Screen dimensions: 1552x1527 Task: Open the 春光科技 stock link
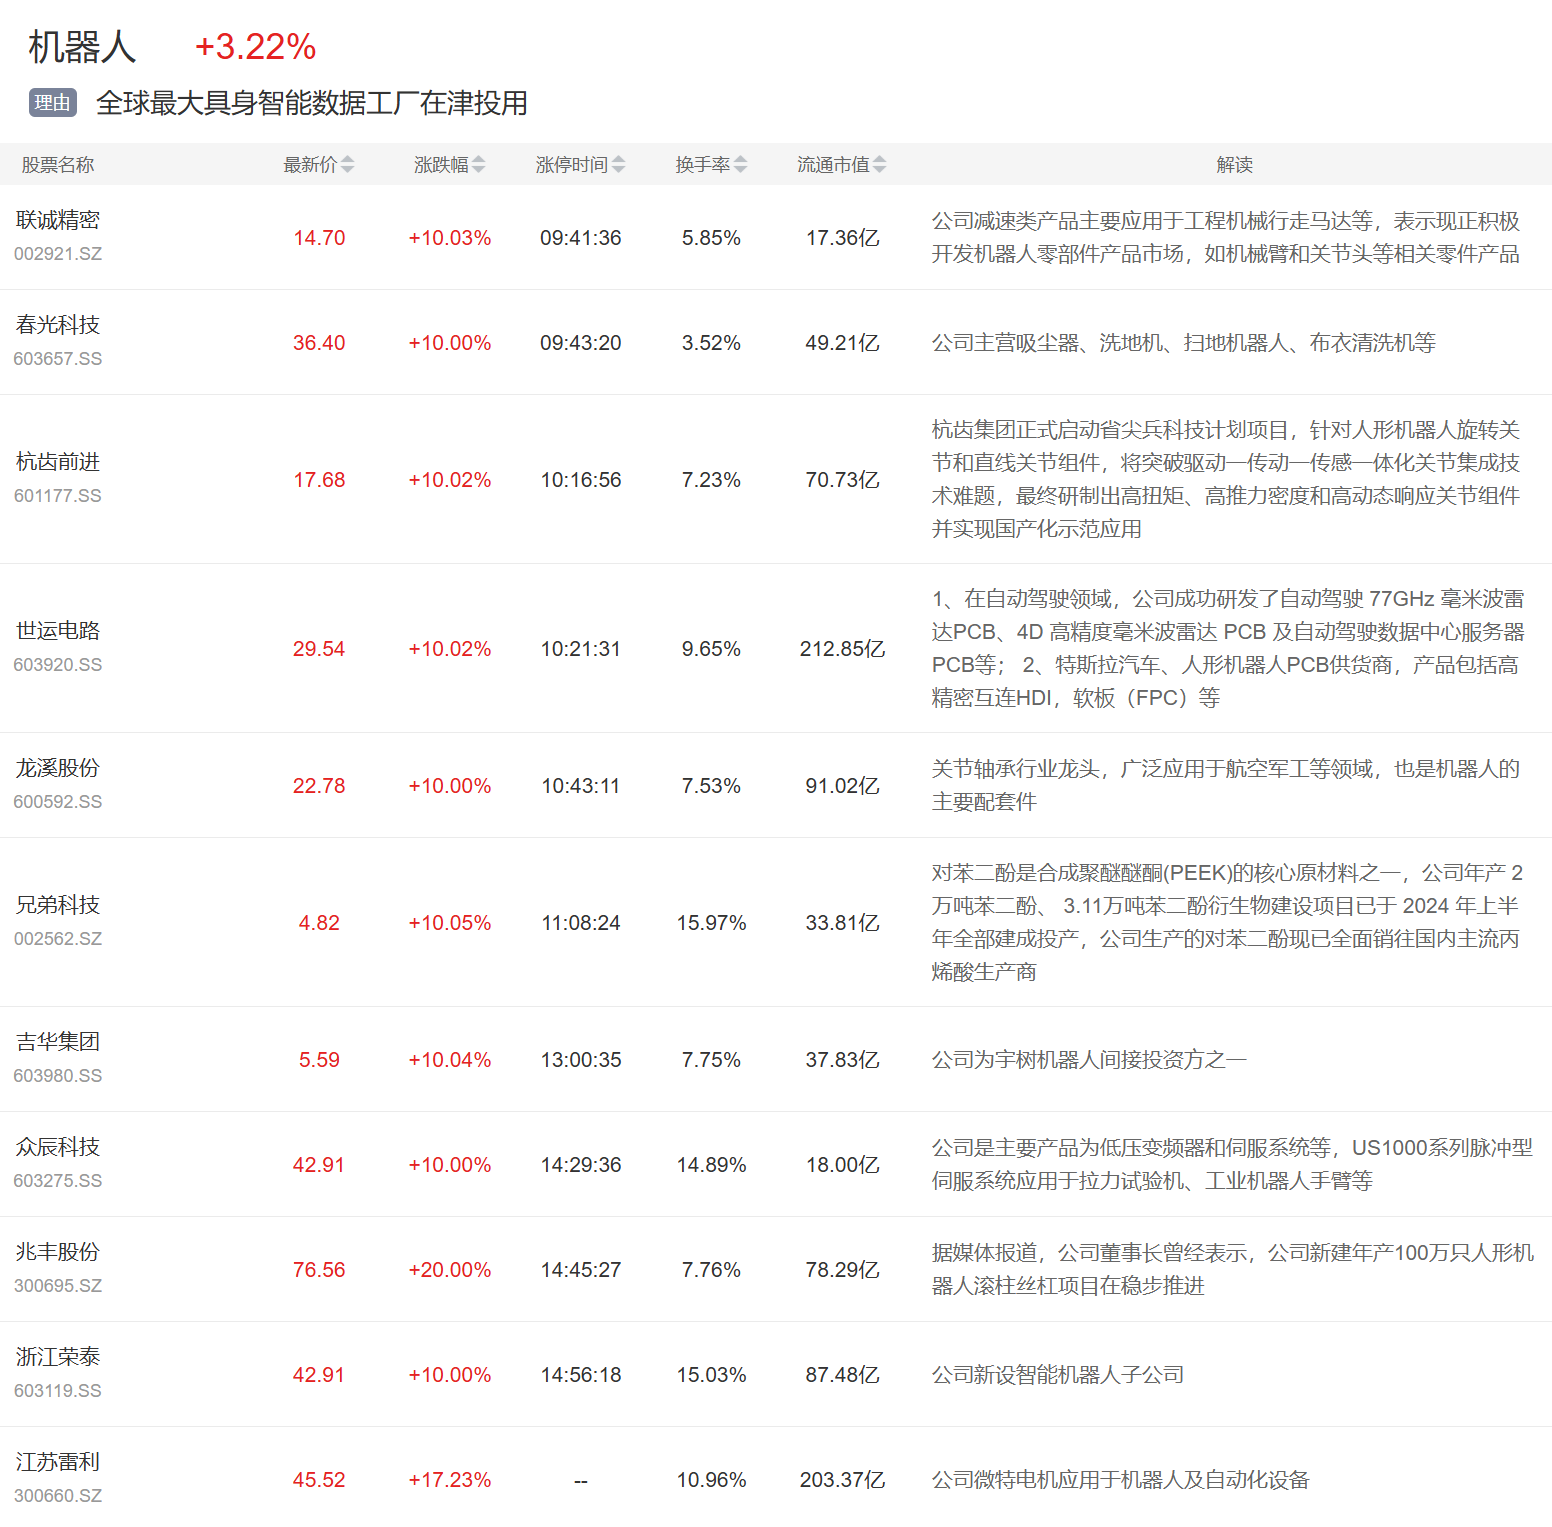(58, 325)
